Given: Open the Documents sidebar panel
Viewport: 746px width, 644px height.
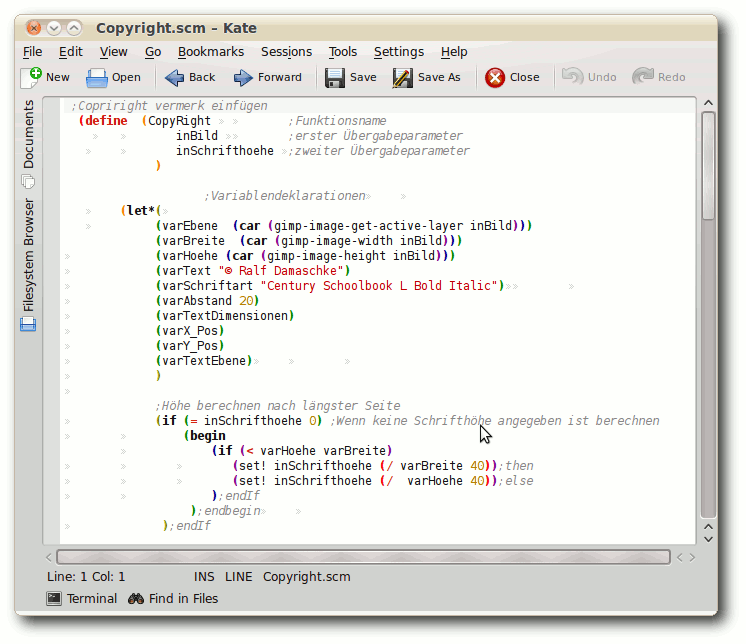Looking at the screenshot, I should pyautogui.click(x=29, y=144).
